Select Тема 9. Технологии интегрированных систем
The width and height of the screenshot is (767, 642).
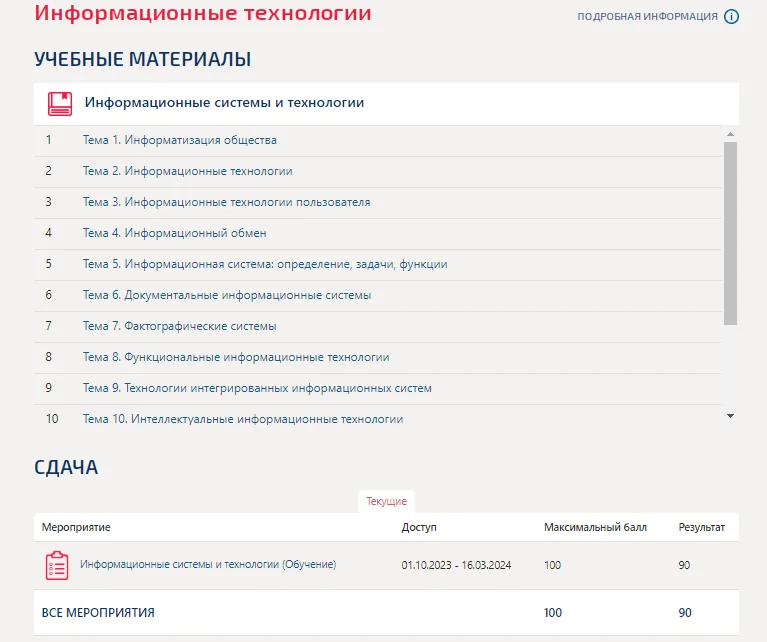coord(257,388)
